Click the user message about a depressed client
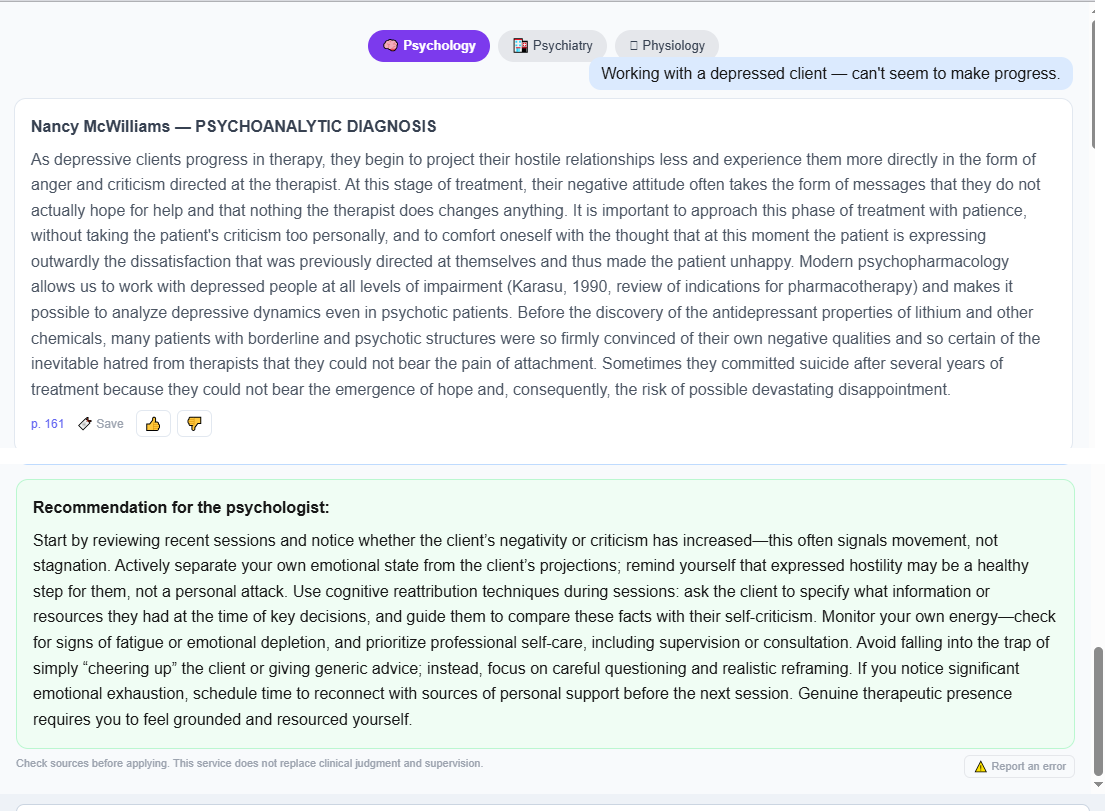 [830, 73]
